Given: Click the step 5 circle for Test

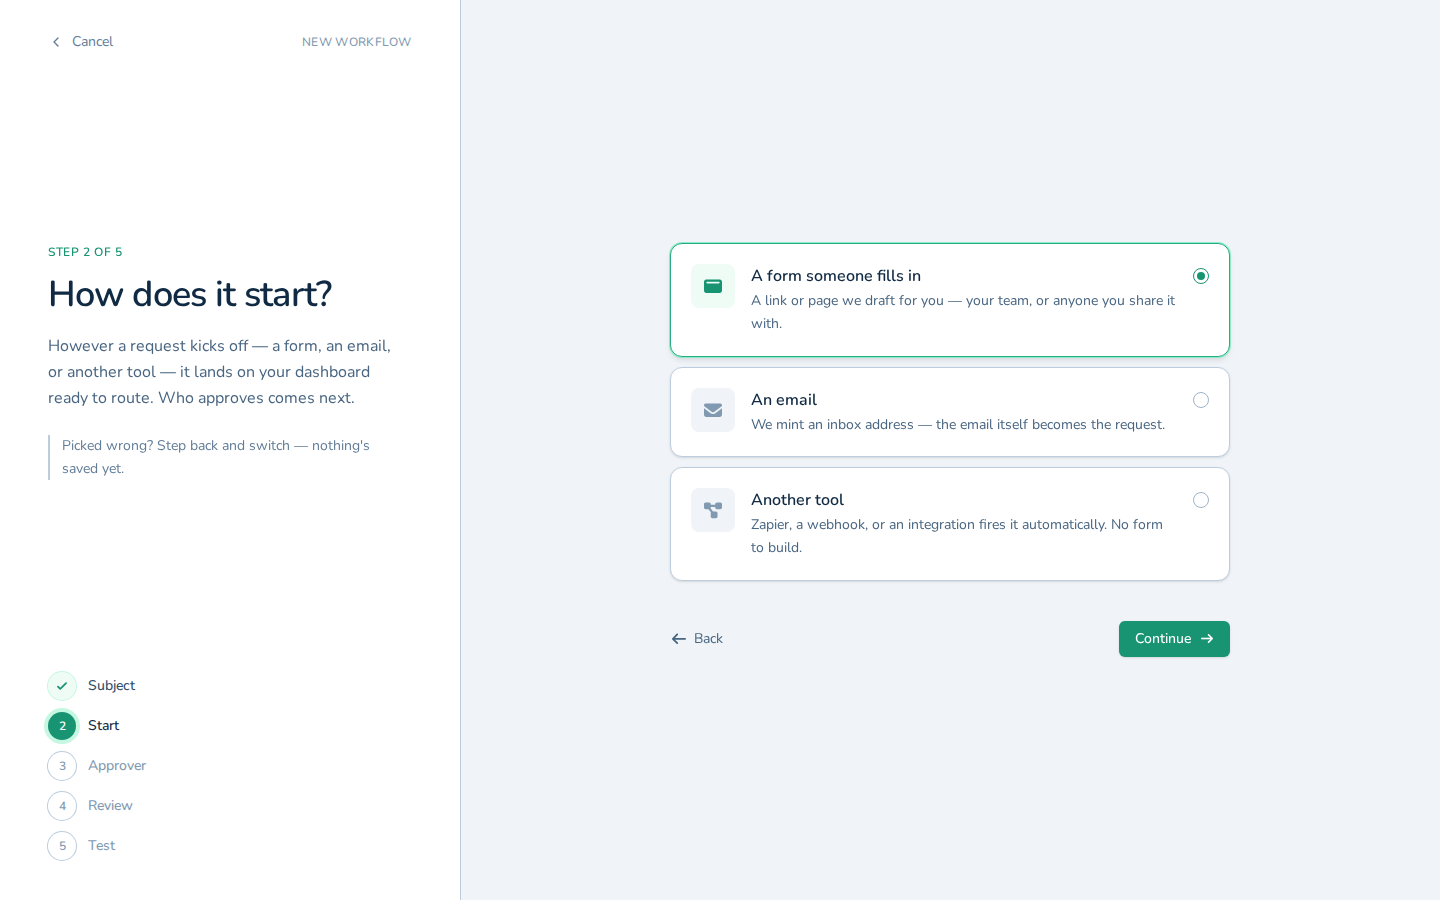Looking at the screenshot, I should click(62, 846).
